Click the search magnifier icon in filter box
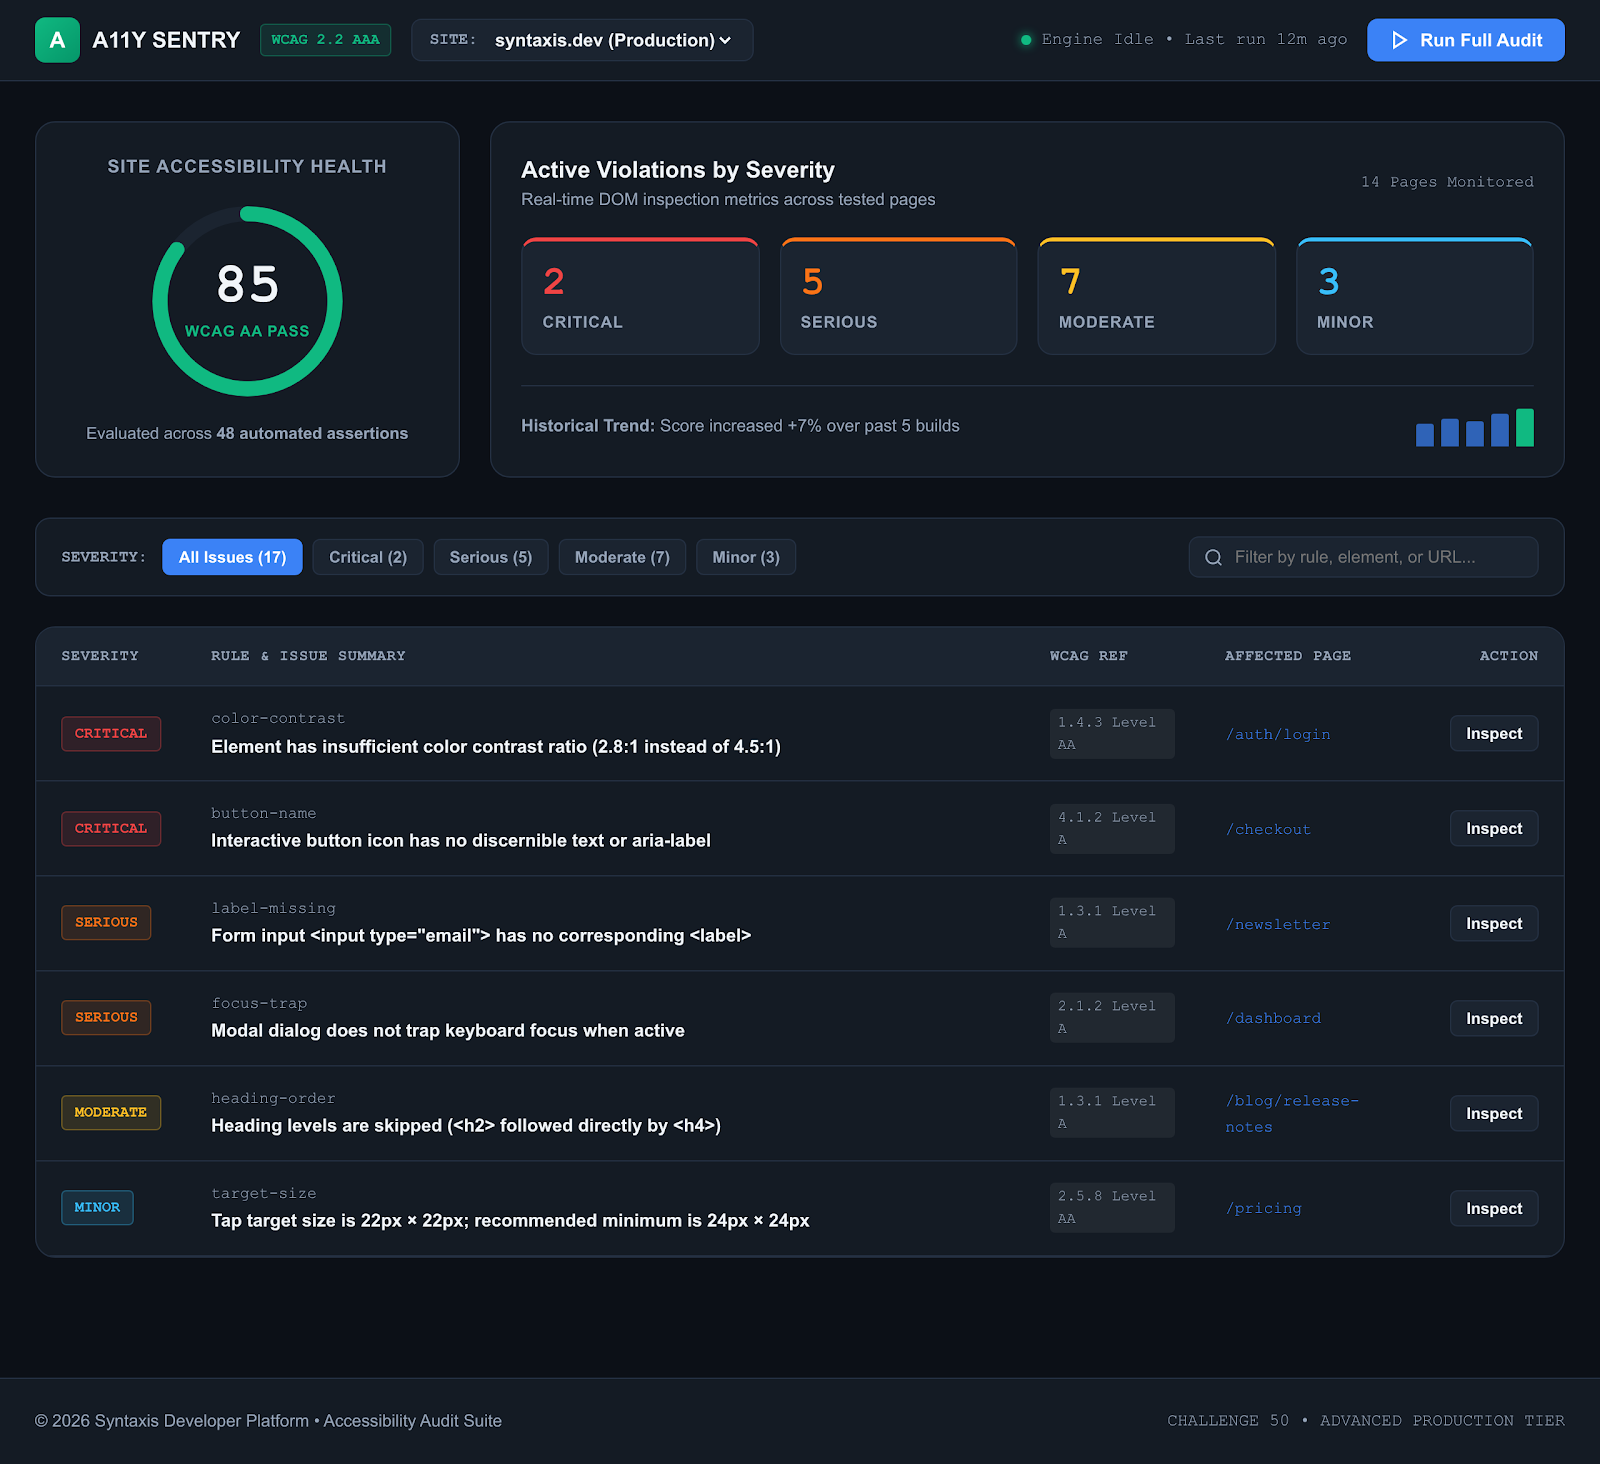Screen dimensions: 1600x1464 point(1213,558)
